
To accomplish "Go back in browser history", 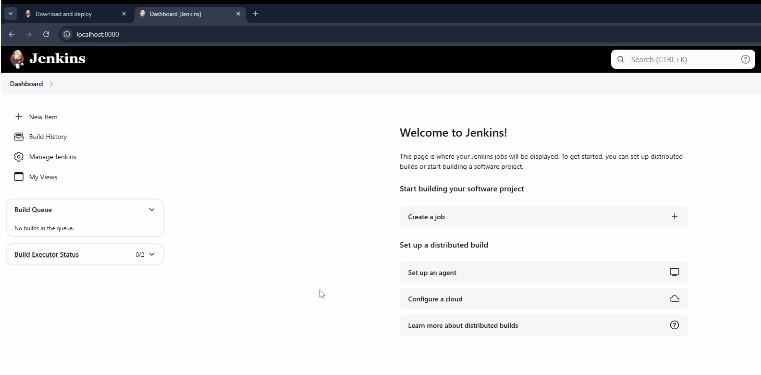I will [12, 34].
